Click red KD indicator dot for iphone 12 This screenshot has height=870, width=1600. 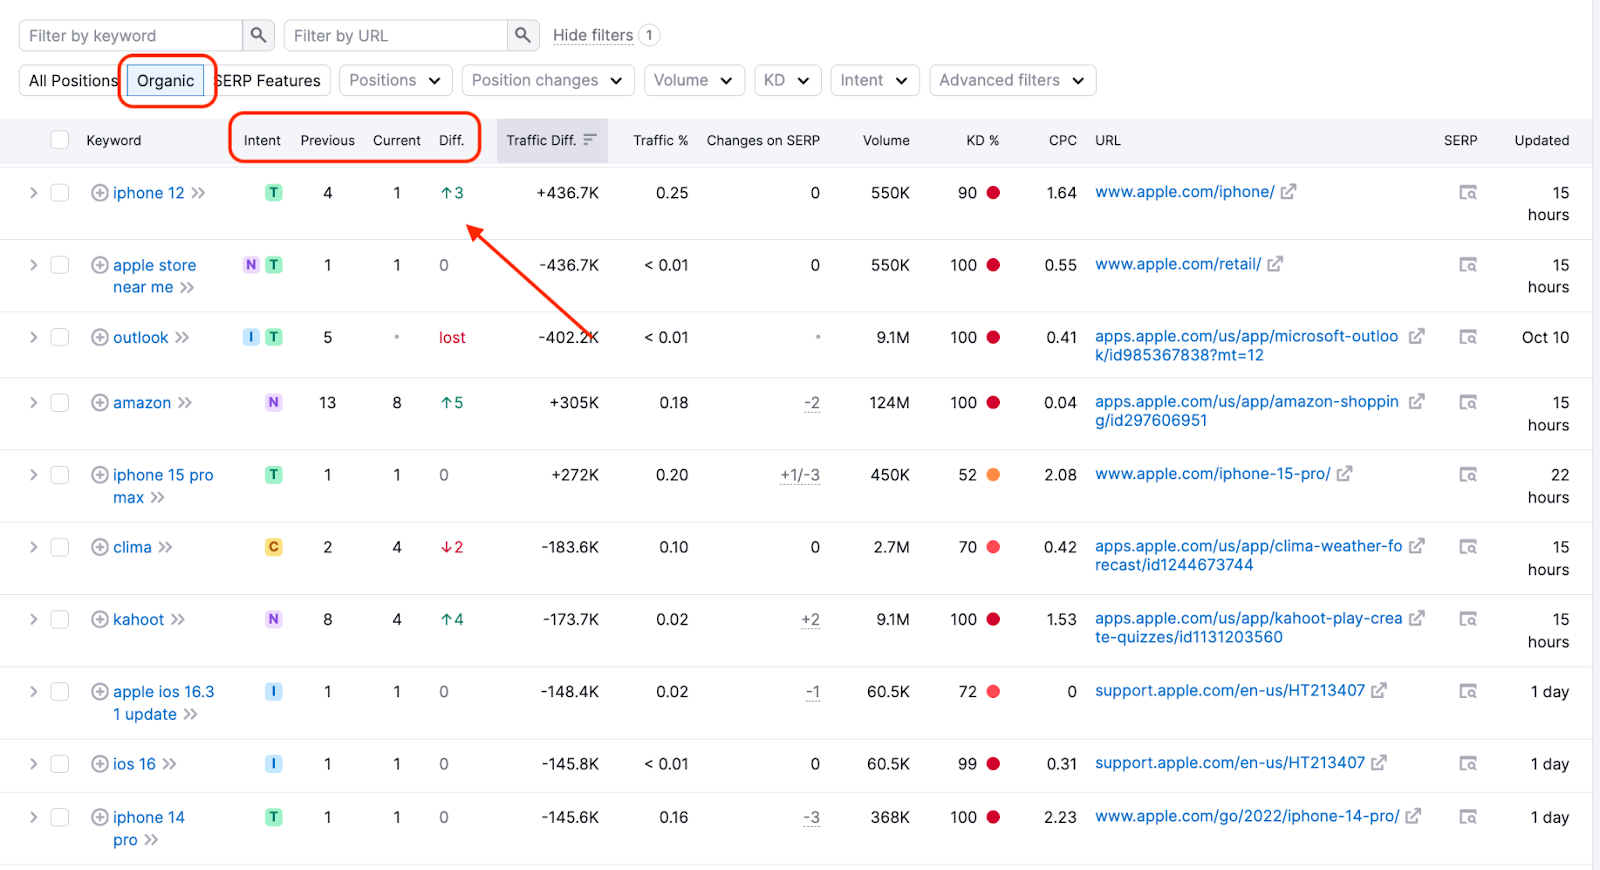click(993, 193)
